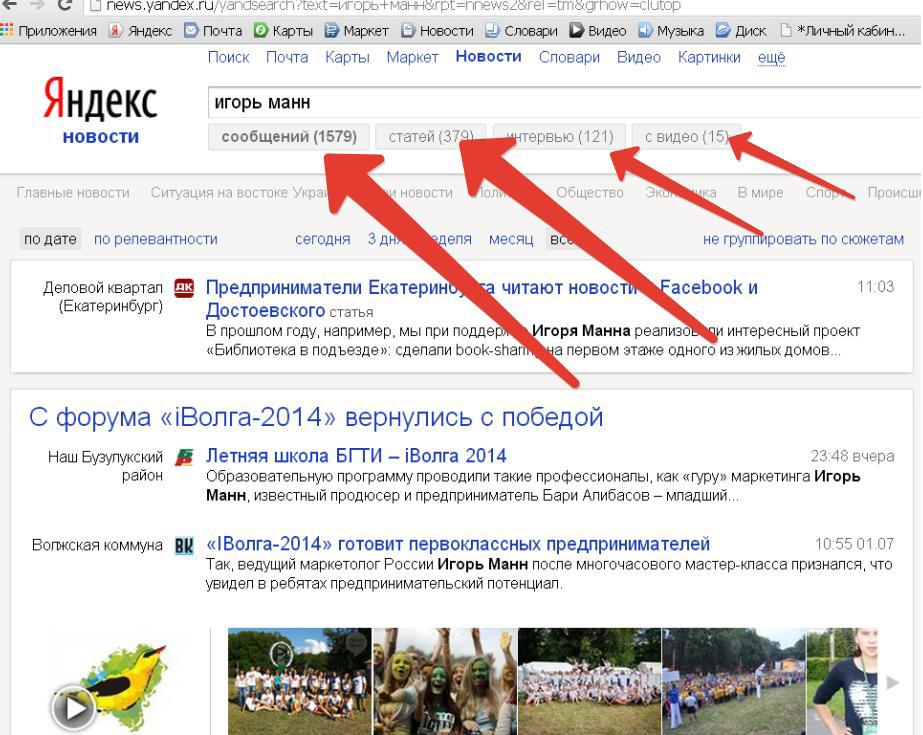Click the 11:03 timestamp
The width and height of the screenshot is (923, 735).
(875, 287)
